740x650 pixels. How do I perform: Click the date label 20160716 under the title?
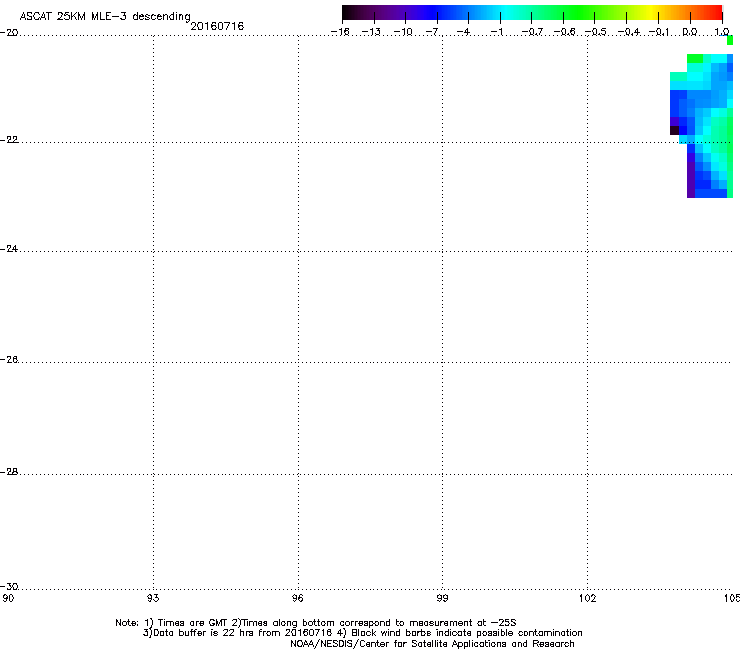tap(217, 26)
